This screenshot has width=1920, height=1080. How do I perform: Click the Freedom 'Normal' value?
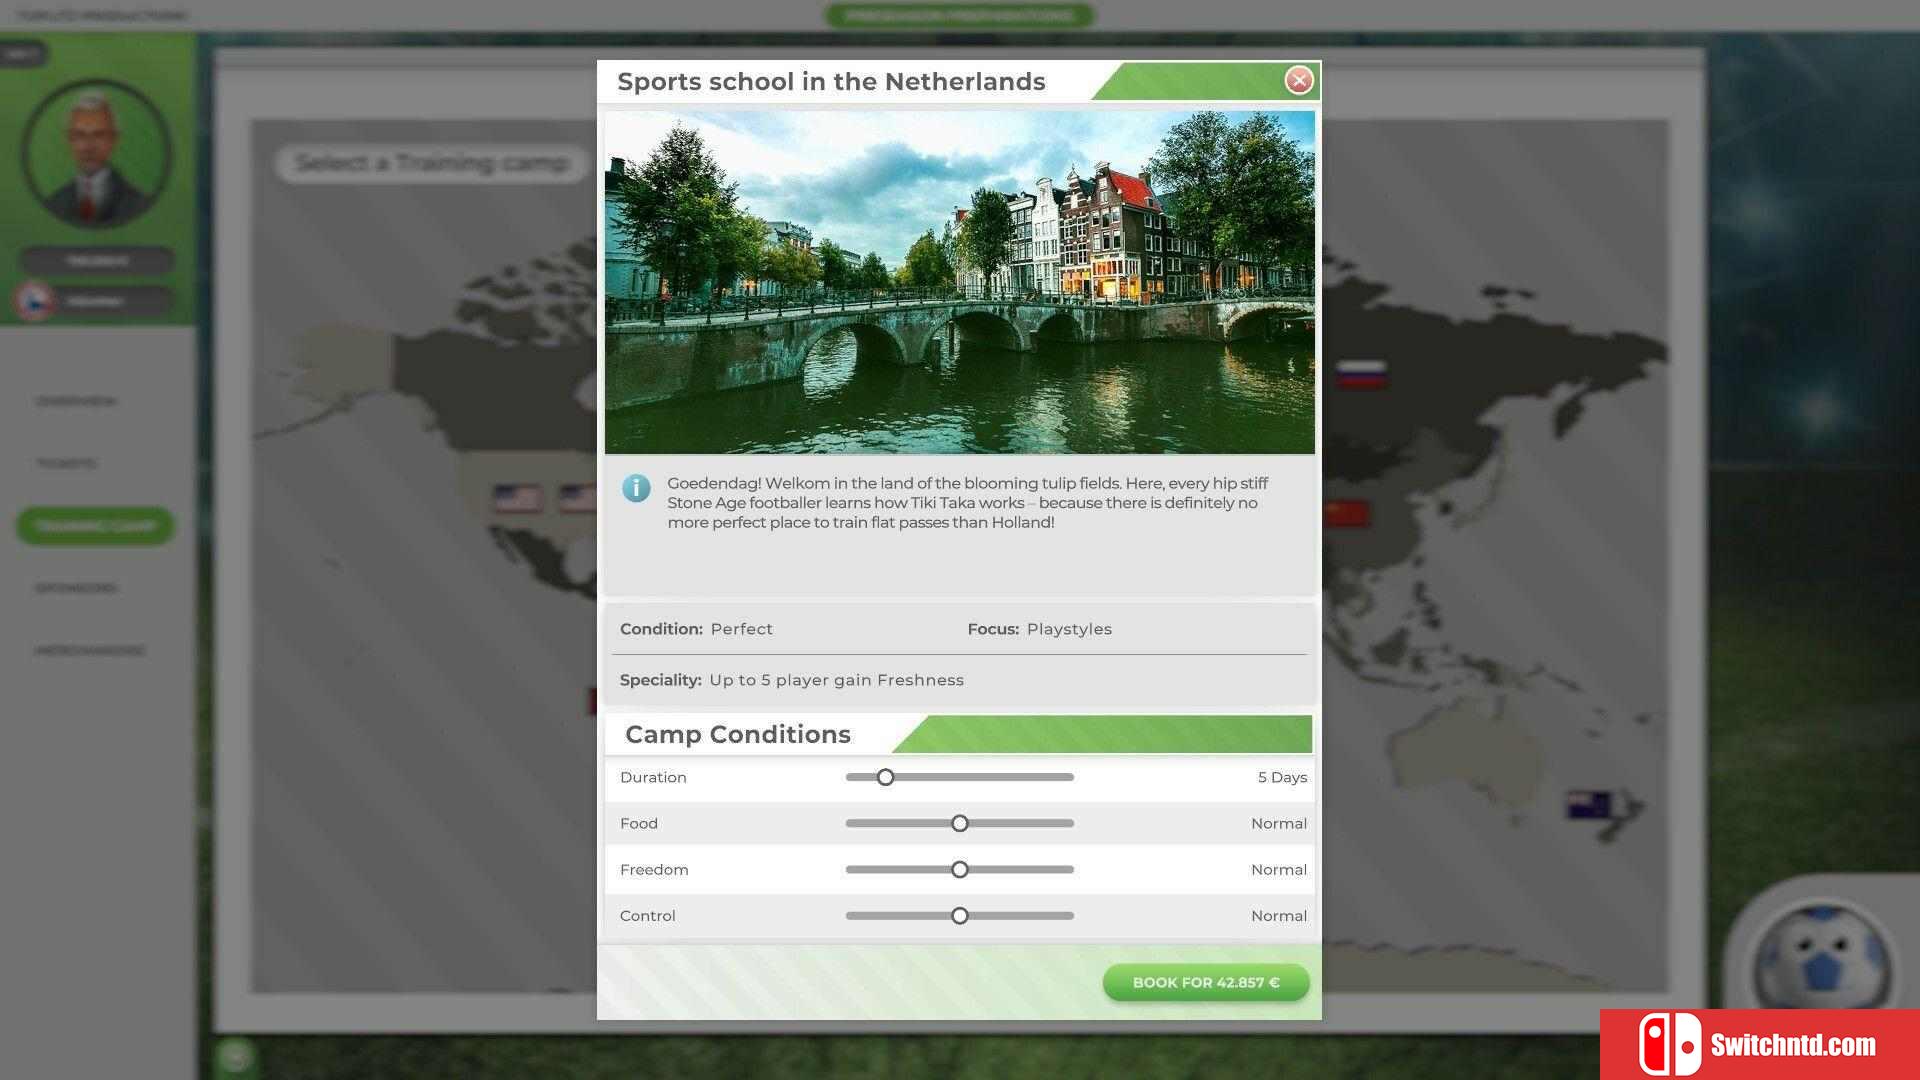tap(1278, 869)
